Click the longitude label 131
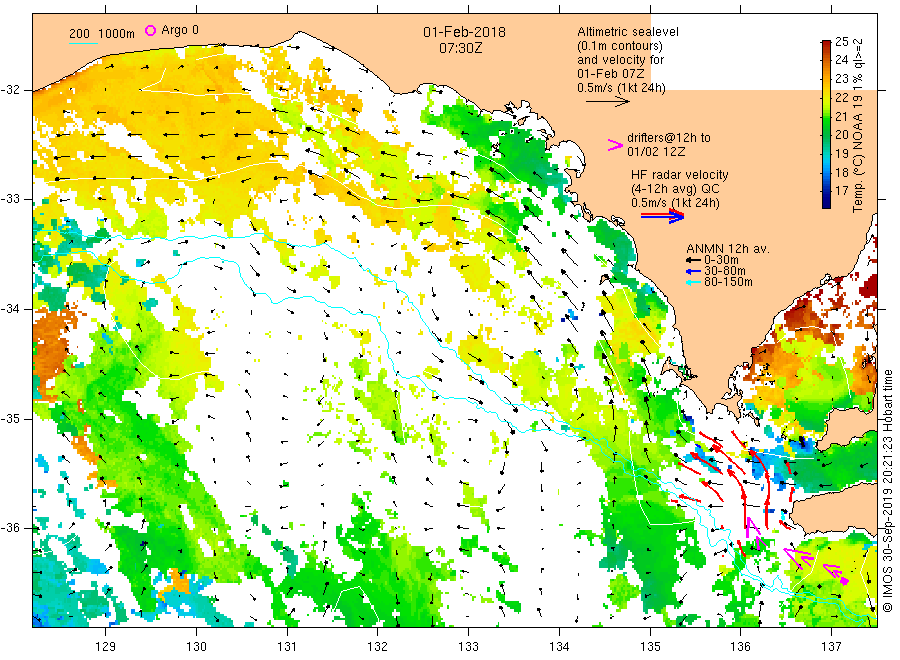 pos(287,647)
